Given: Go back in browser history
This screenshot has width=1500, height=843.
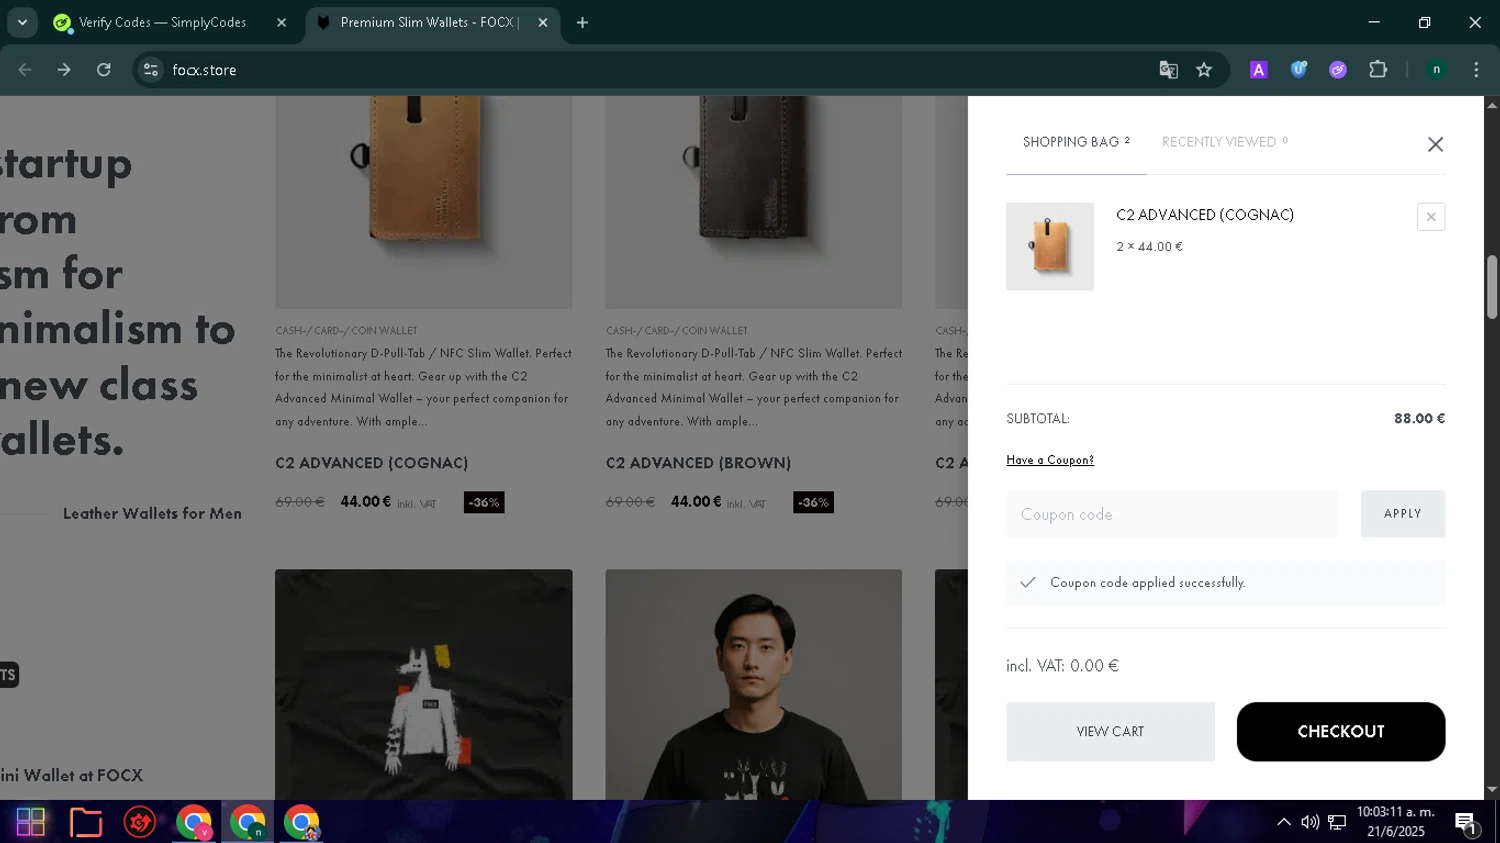Looking at the screenshot, I should 25,70.
